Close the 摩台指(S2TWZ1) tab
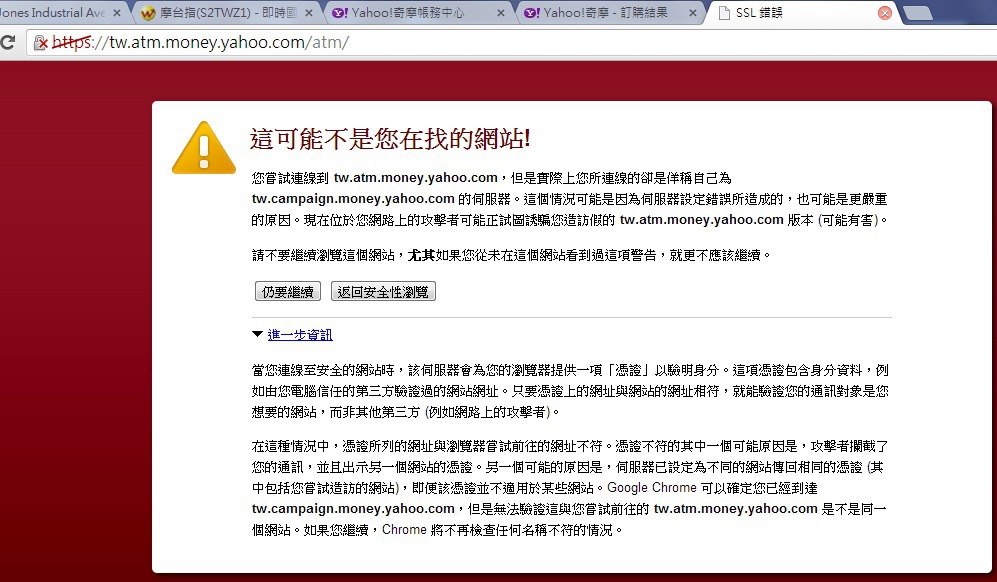 (308, 13)
